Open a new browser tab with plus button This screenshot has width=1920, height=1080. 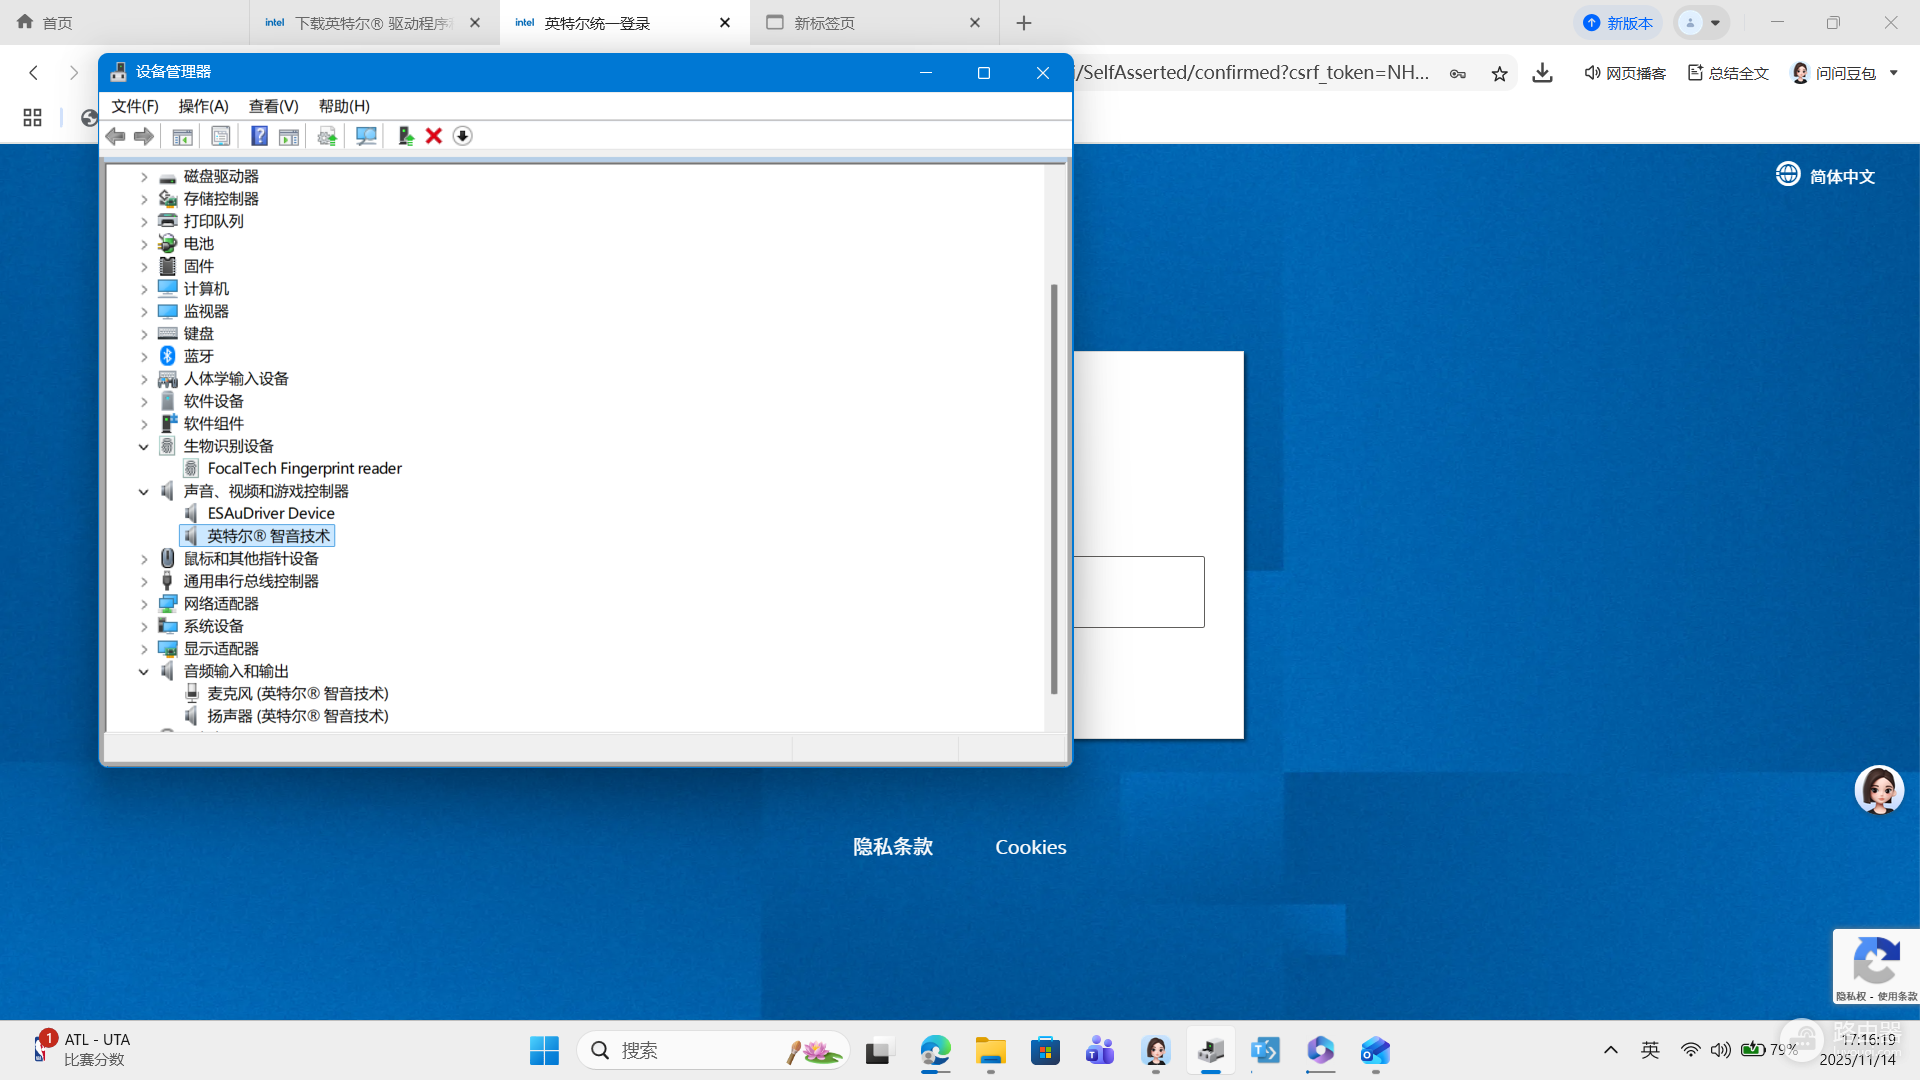click(x=1024, y=23)
